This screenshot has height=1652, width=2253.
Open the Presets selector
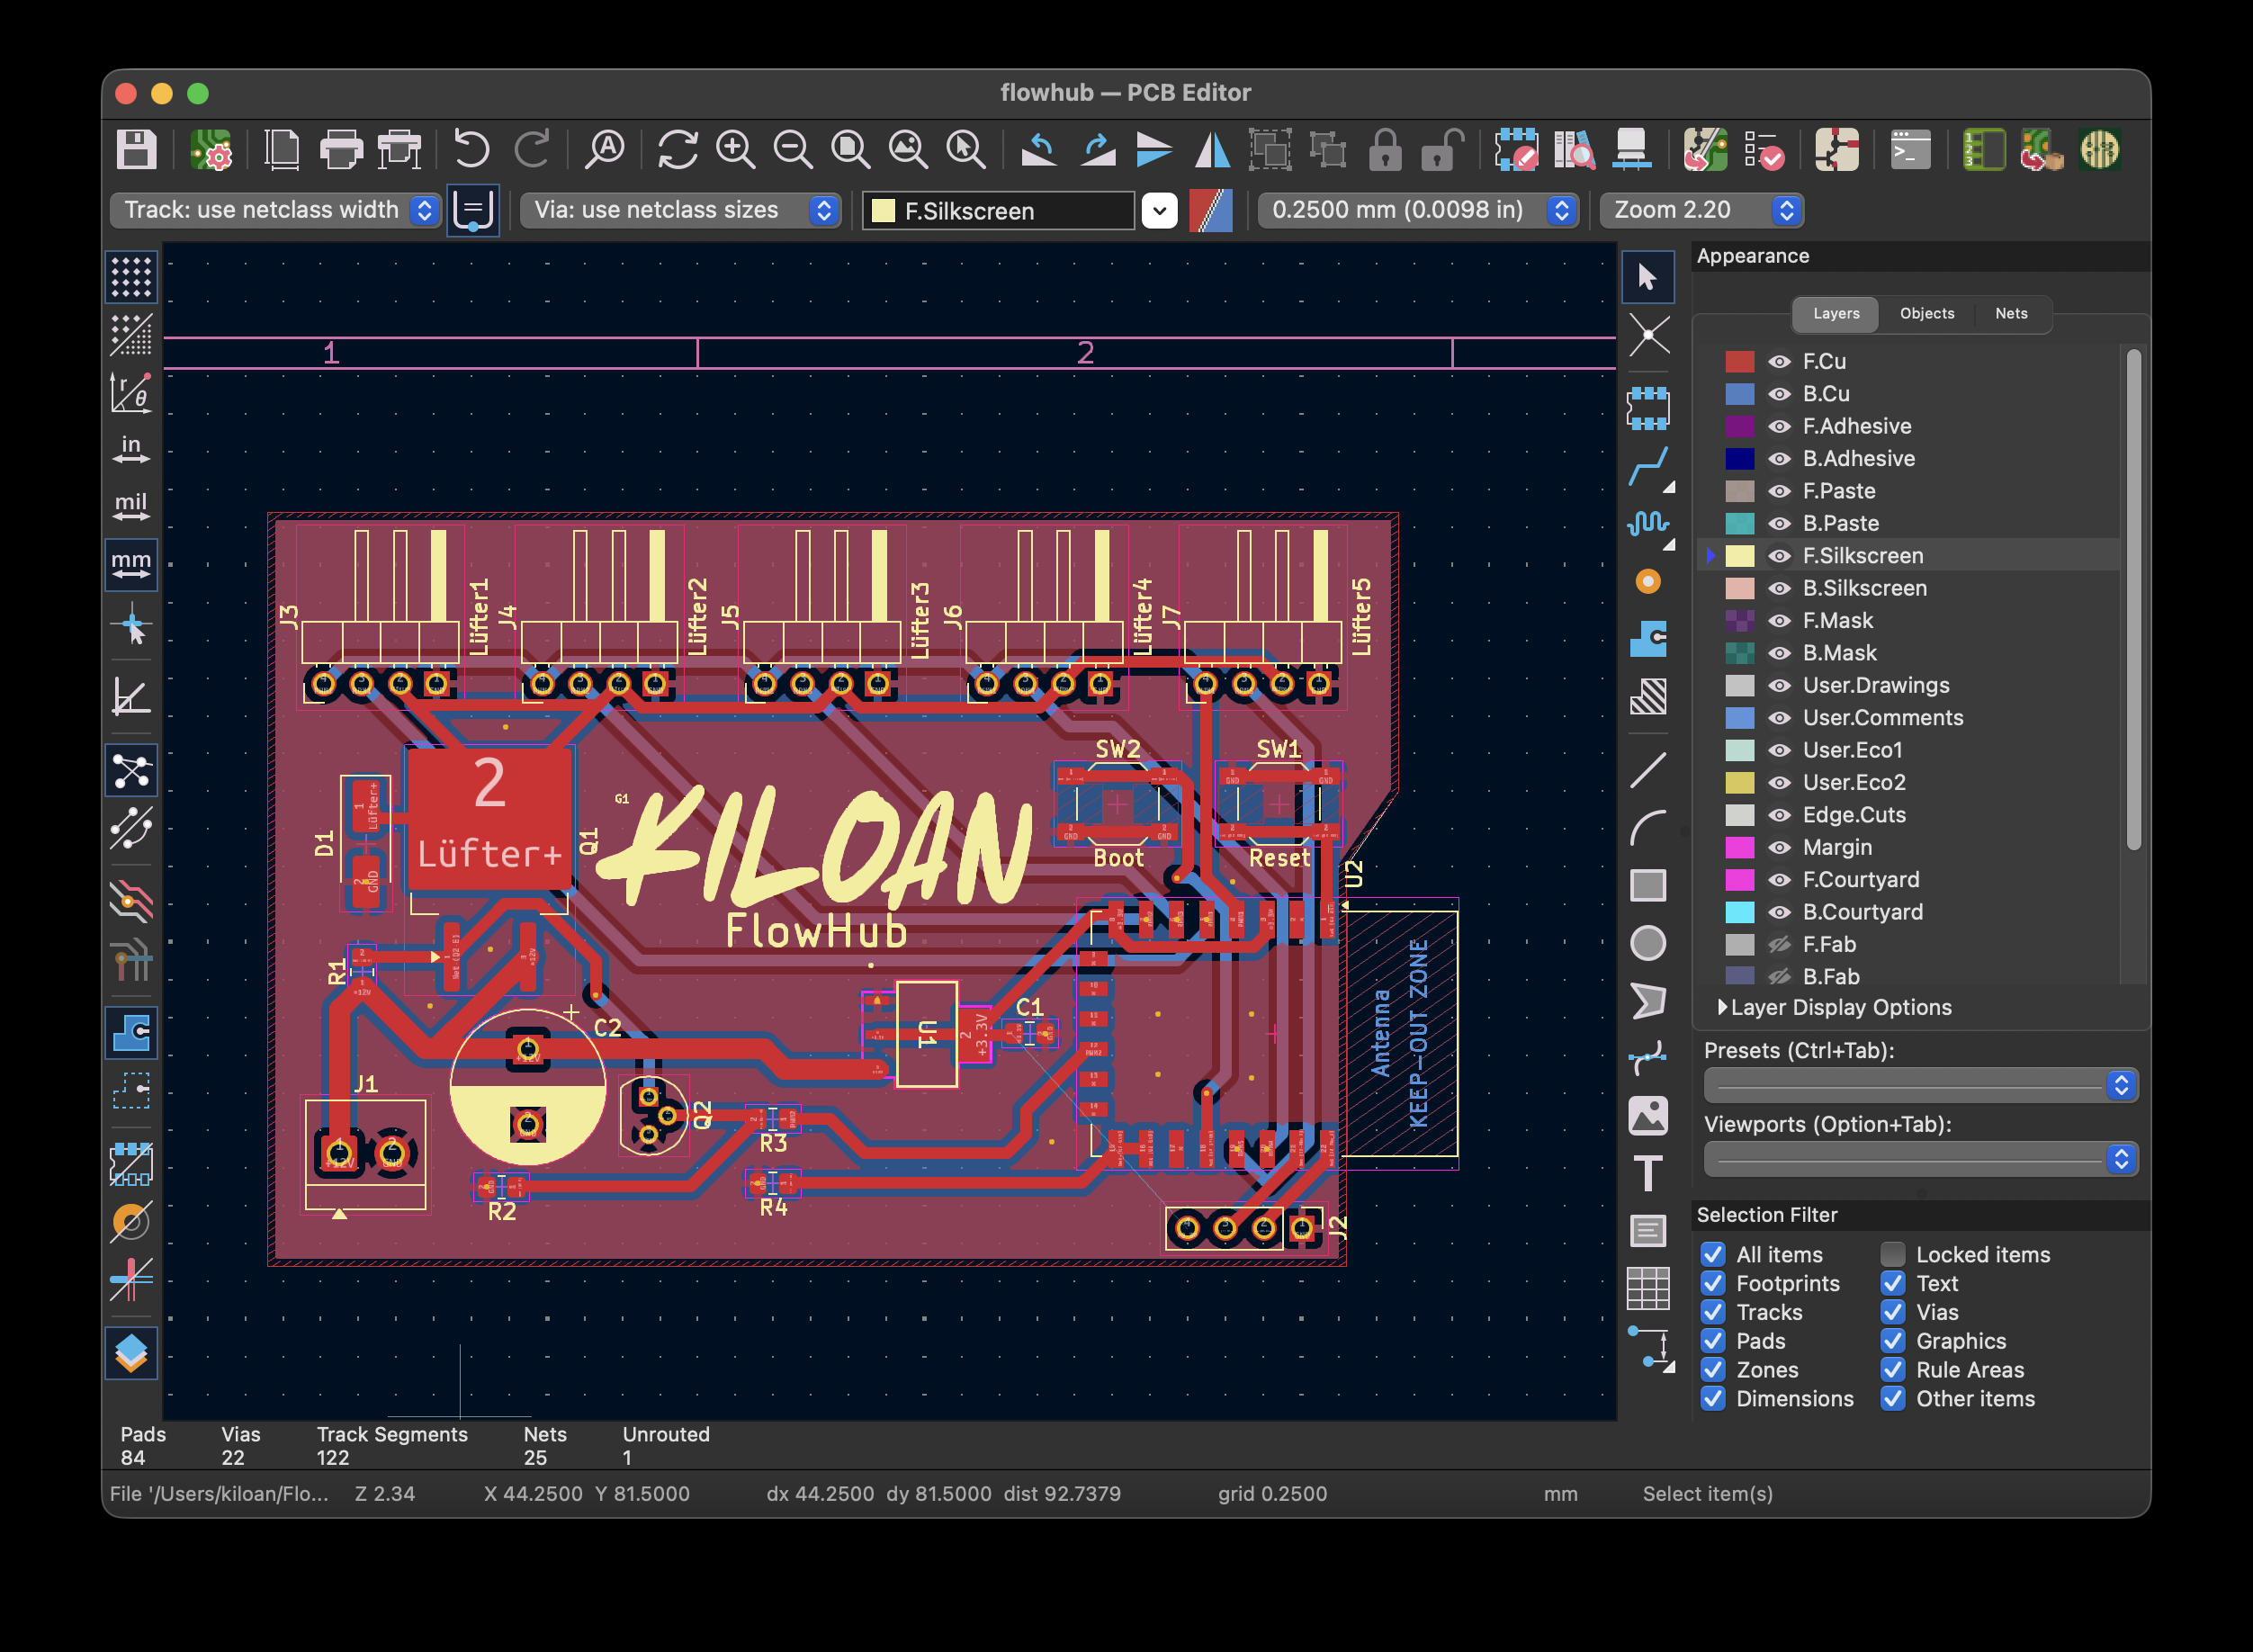(x=1919, y=1085)
